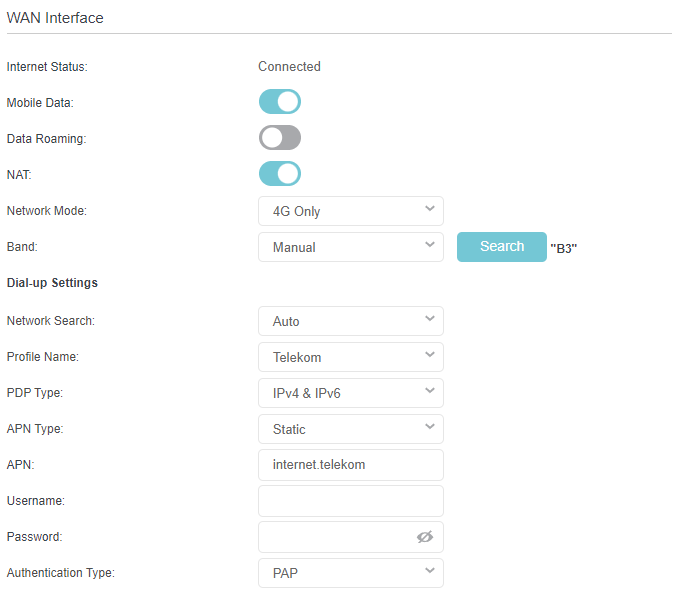Open the Network Search dropdown
674x612 pixels.
[x=351, y=321]
